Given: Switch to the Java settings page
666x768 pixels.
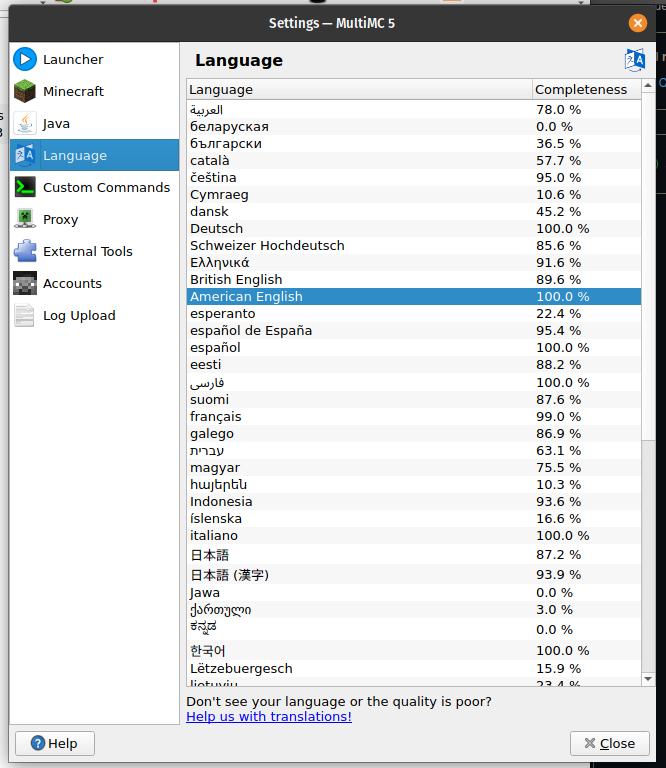Looking at the screenshot, I should coord(95,123).
